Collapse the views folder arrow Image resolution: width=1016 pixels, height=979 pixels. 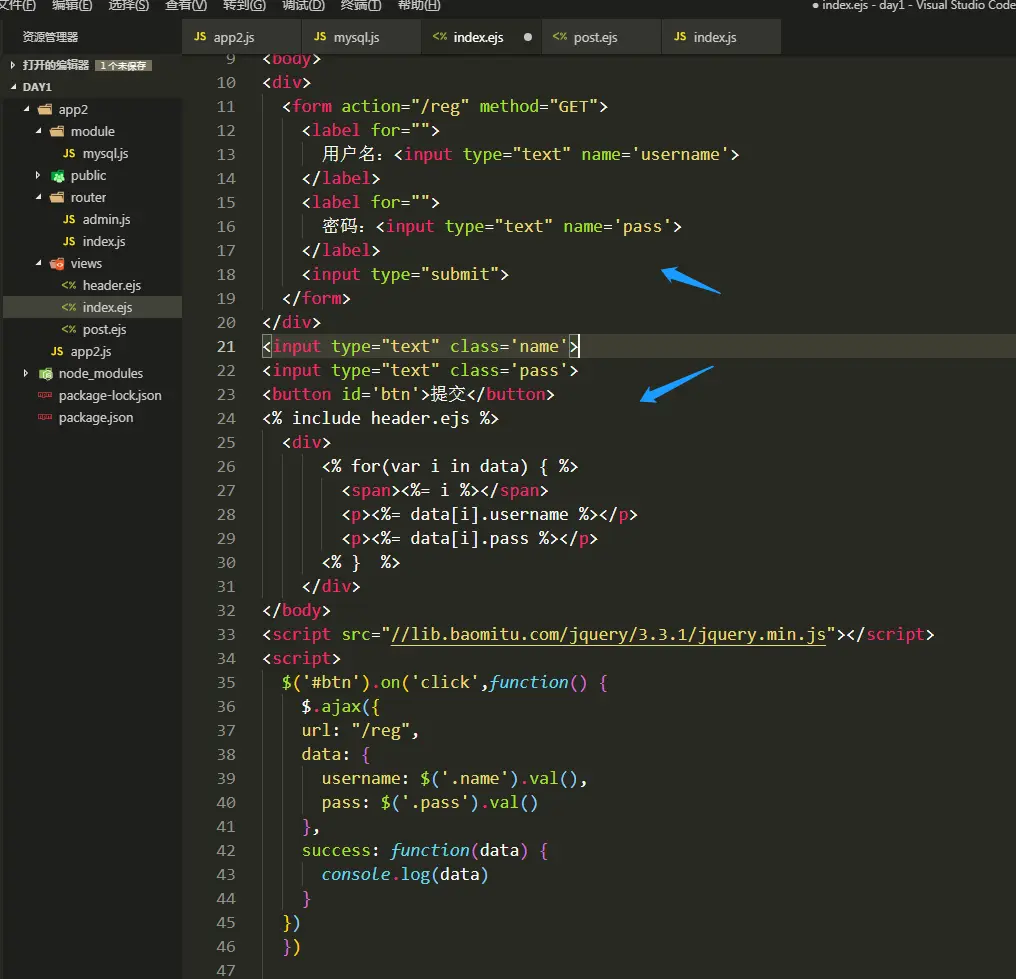pos(38,263)
